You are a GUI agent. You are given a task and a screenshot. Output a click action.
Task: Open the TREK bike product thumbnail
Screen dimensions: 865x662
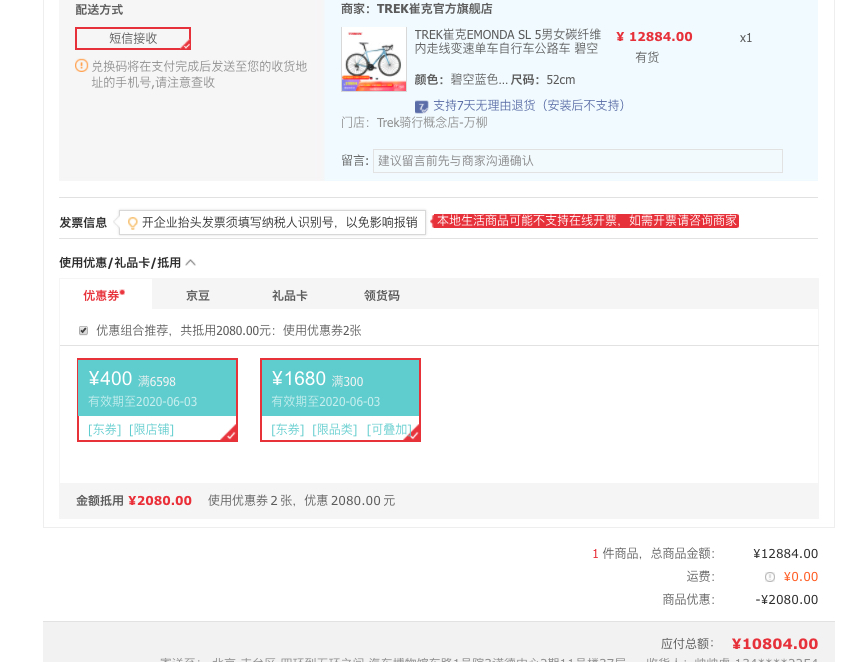point(374,59)
